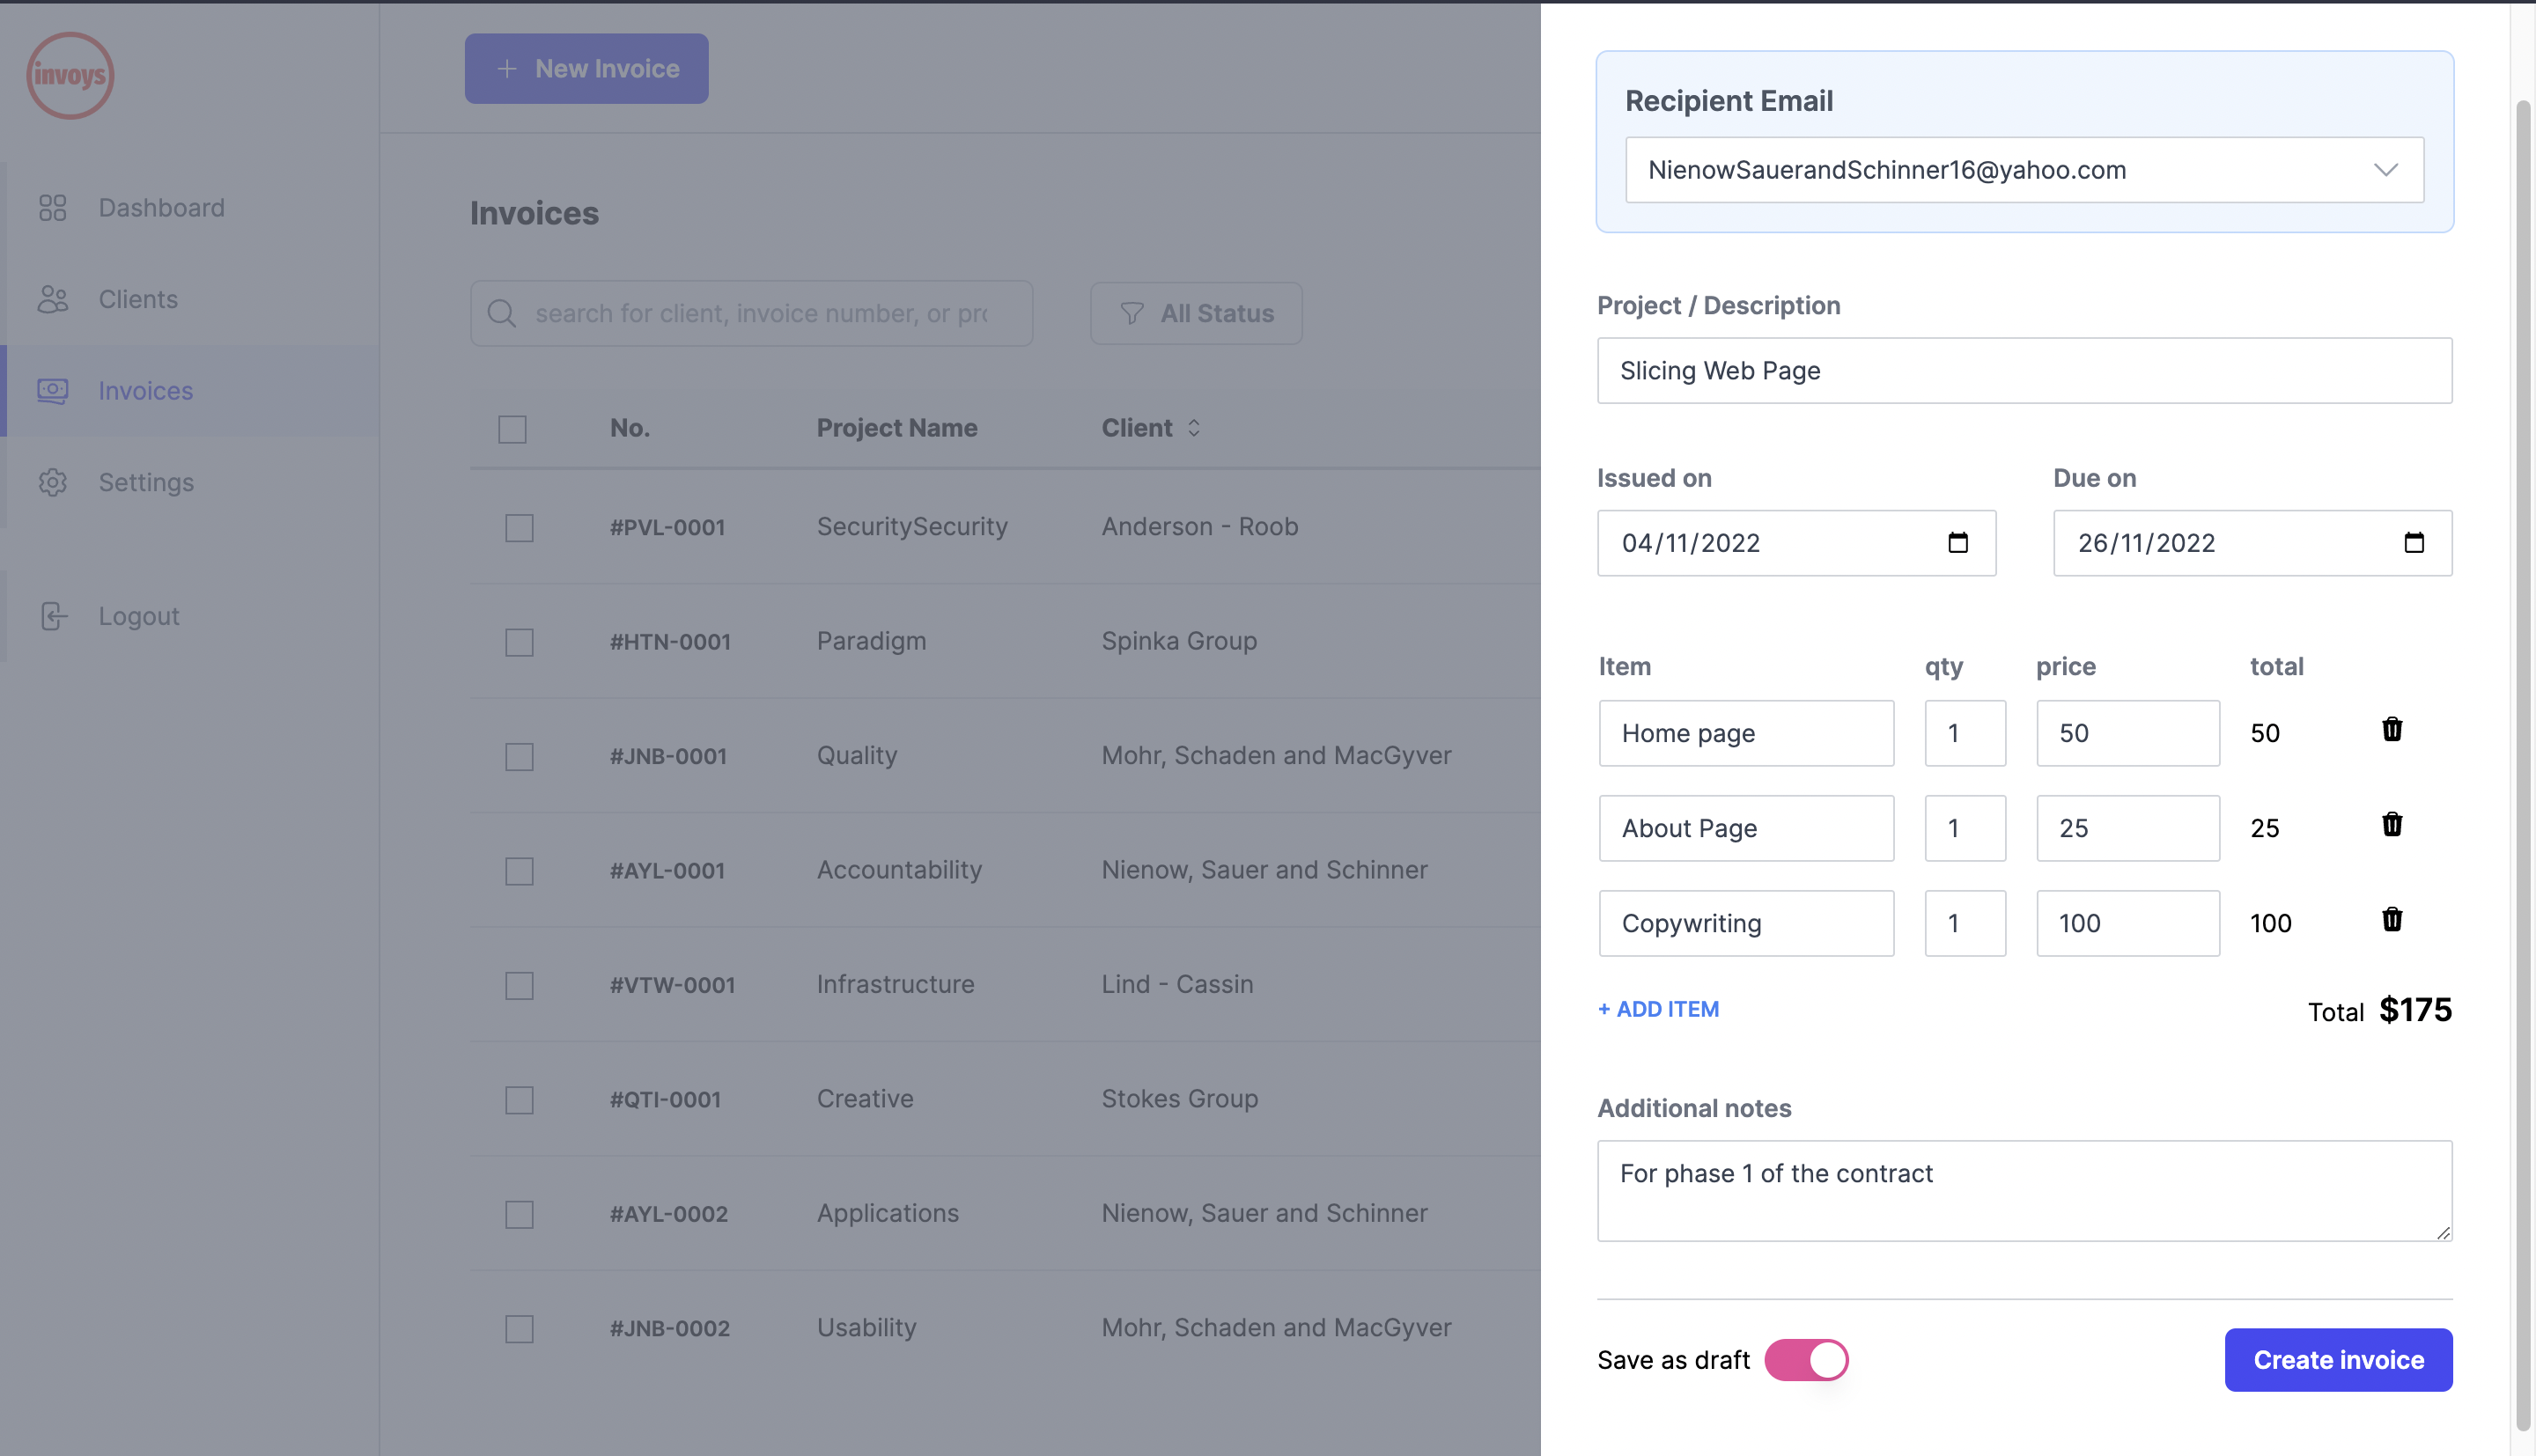
Task: Focus the invoice search field
Action: tap(752, 314)
